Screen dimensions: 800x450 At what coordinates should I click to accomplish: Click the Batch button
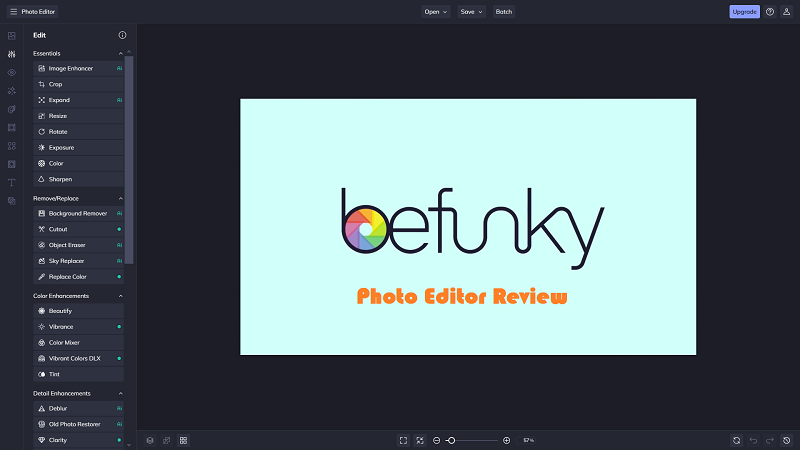(504, 12)
